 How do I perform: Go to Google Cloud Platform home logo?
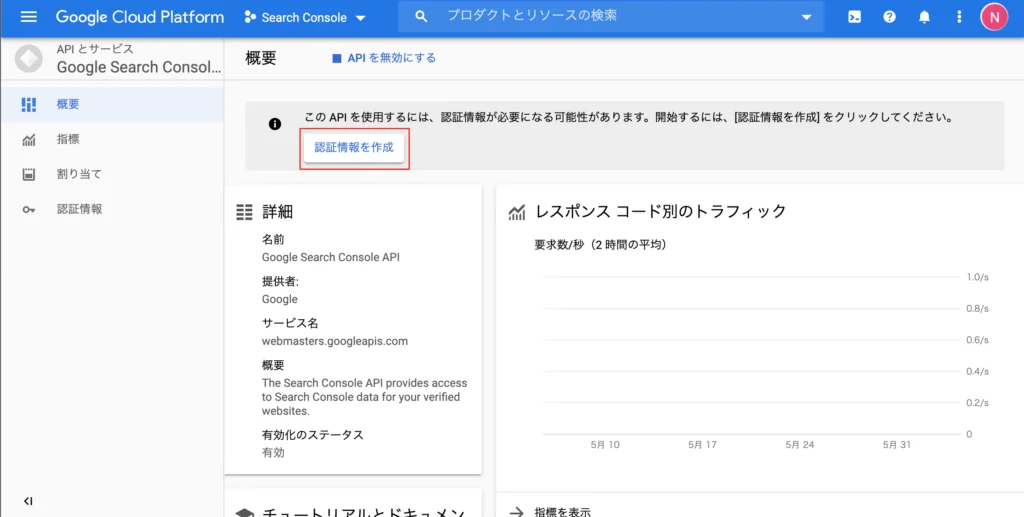click(140, 17)
